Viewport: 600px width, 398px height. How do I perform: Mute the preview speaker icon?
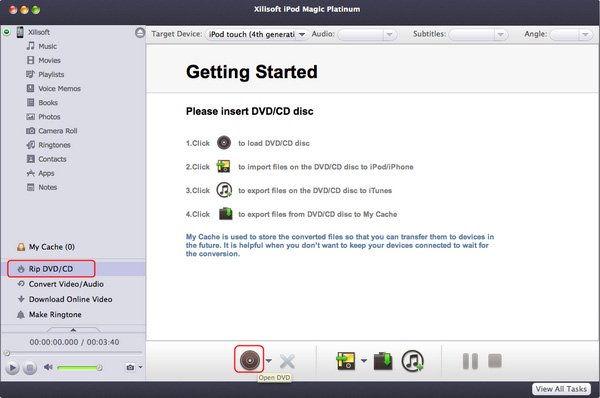point(48,367)
